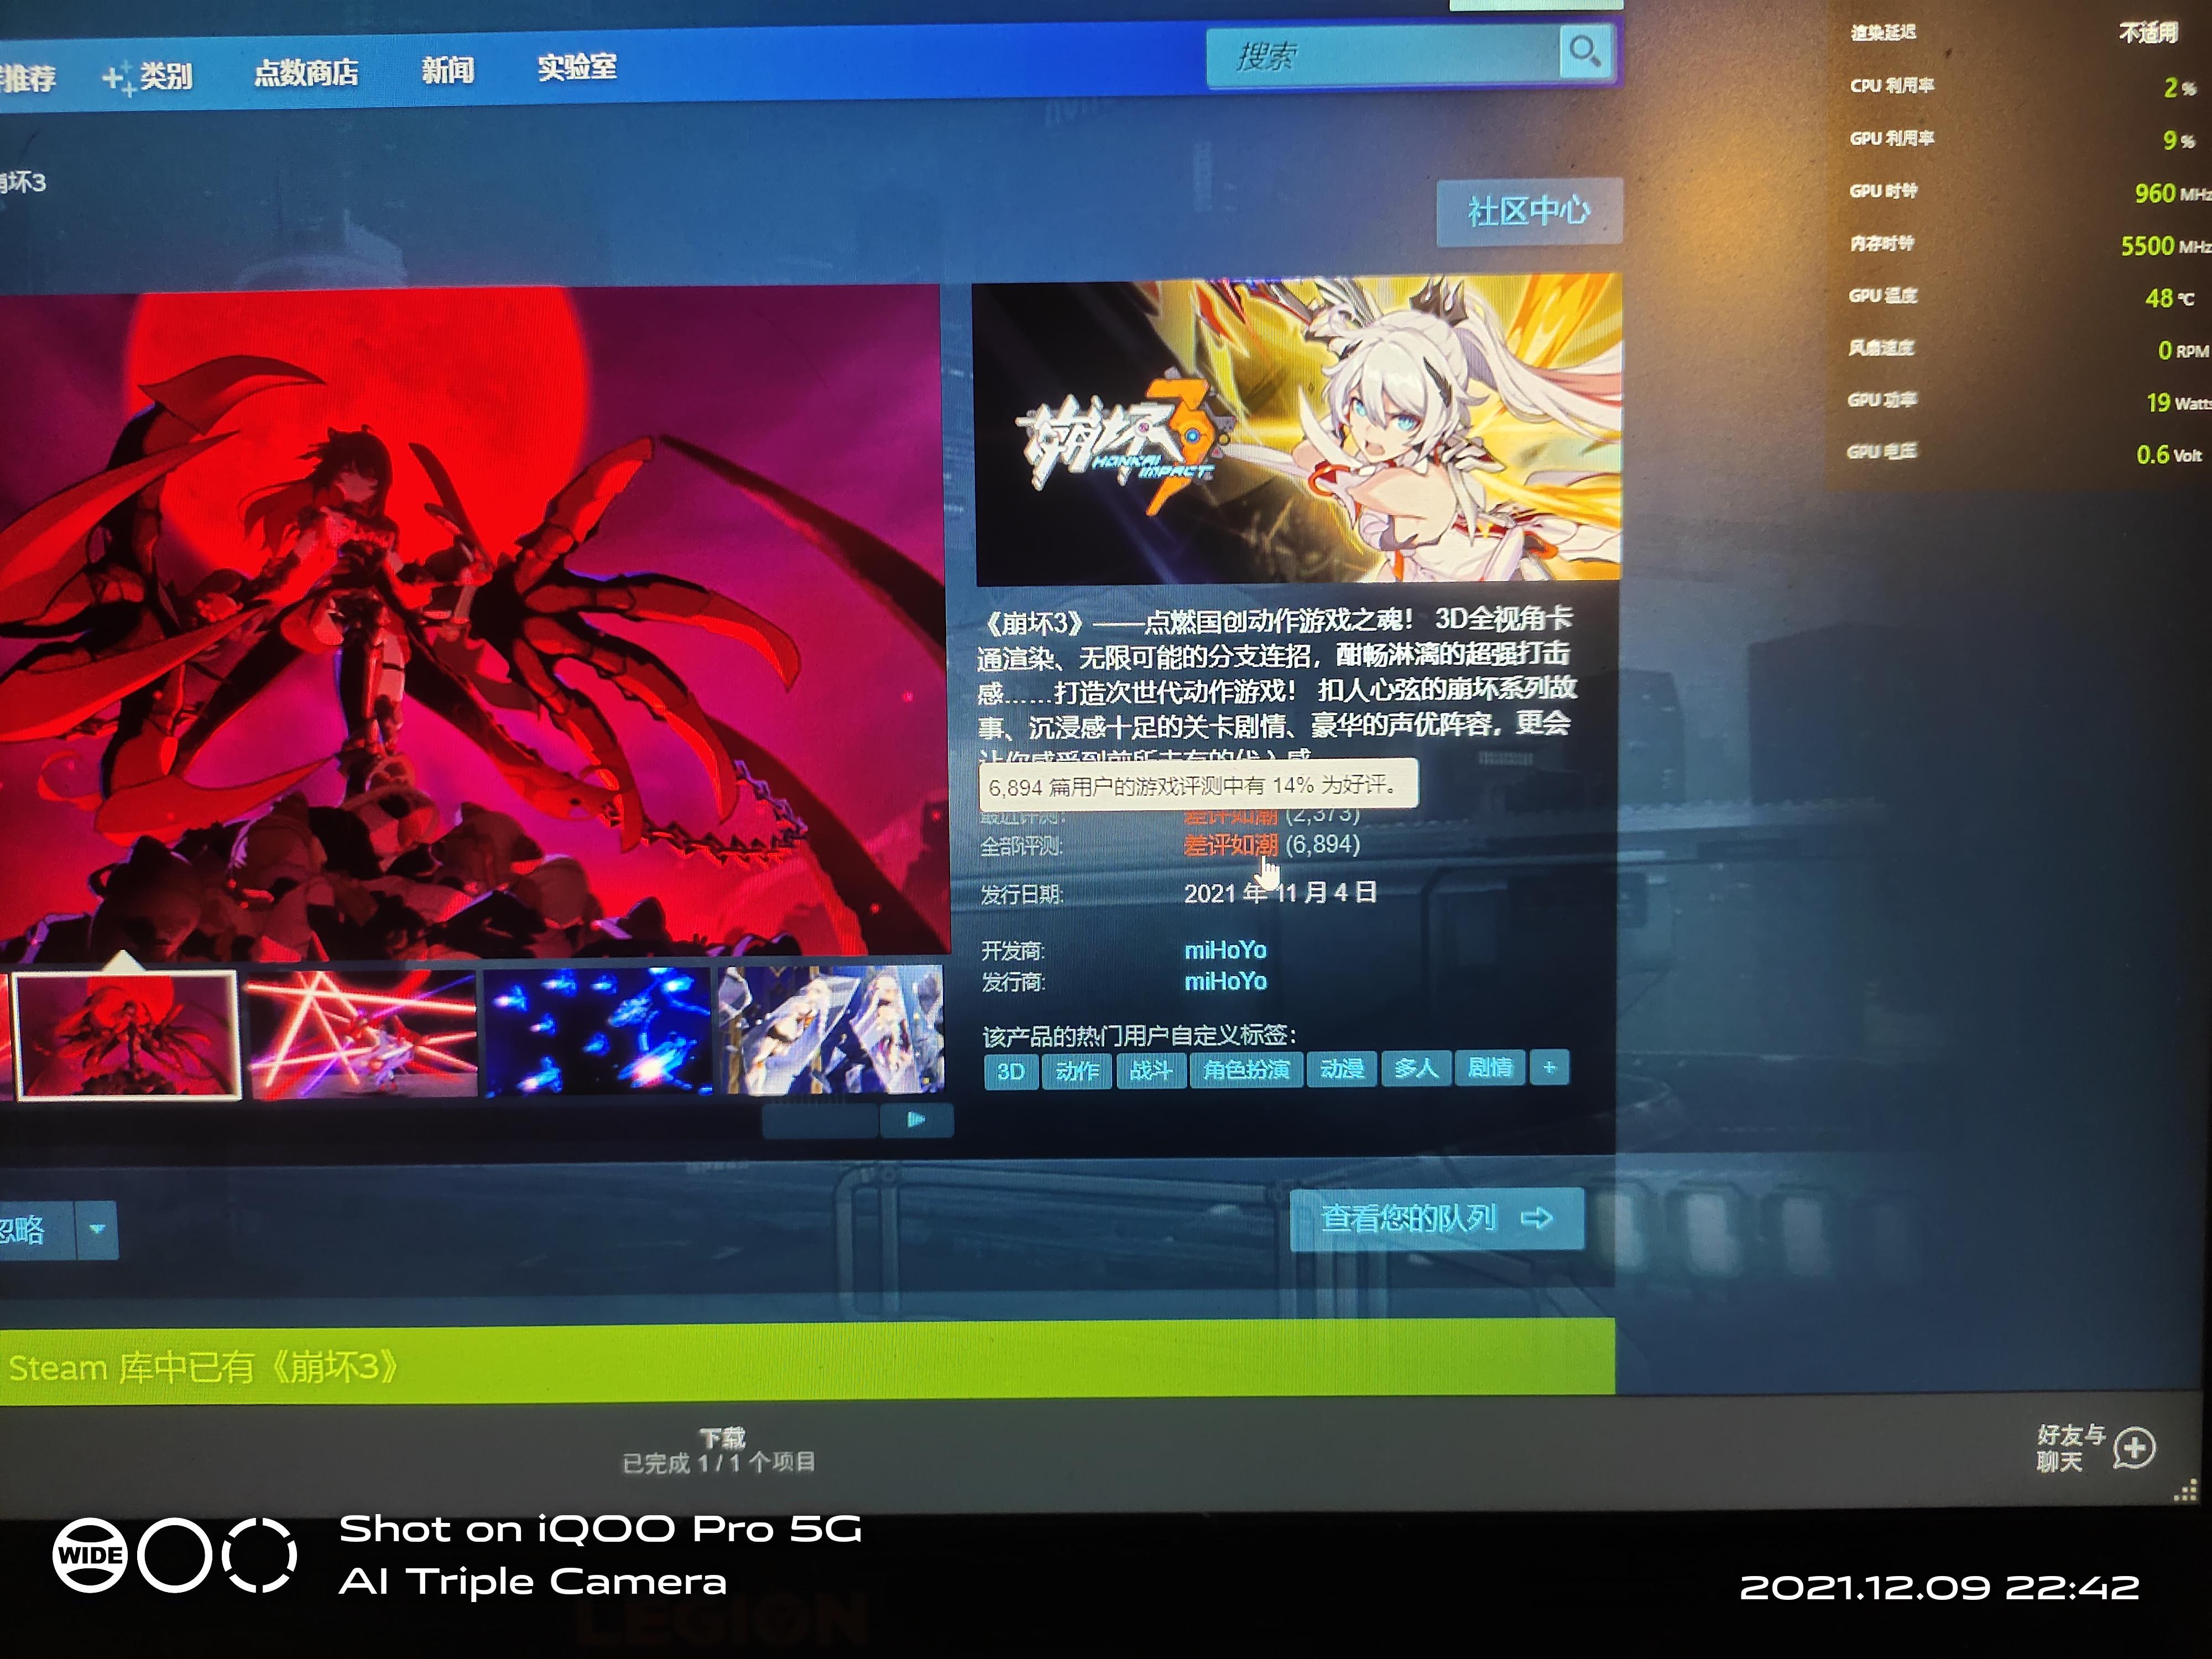Select the 剧情 story tag
Image resolution: width=2212 pixels, height=1659 pixels.
[1490, 1067]
